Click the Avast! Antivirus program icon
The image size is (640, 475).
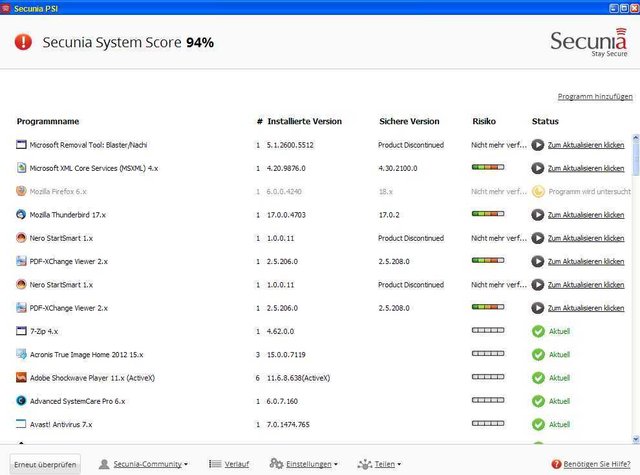(21, 424)
